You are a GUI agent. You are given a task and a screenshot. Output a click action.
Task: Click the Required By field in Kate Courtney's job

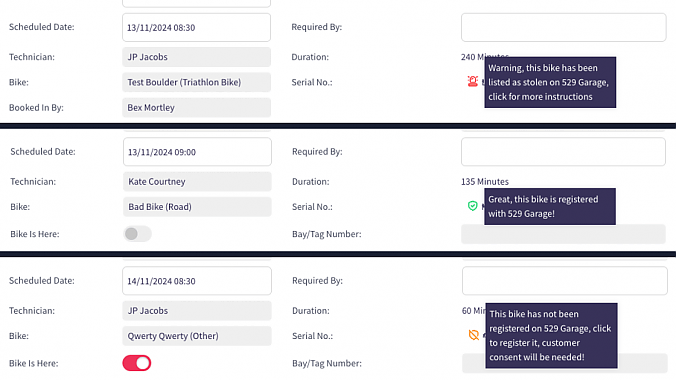tap(563, 152)
